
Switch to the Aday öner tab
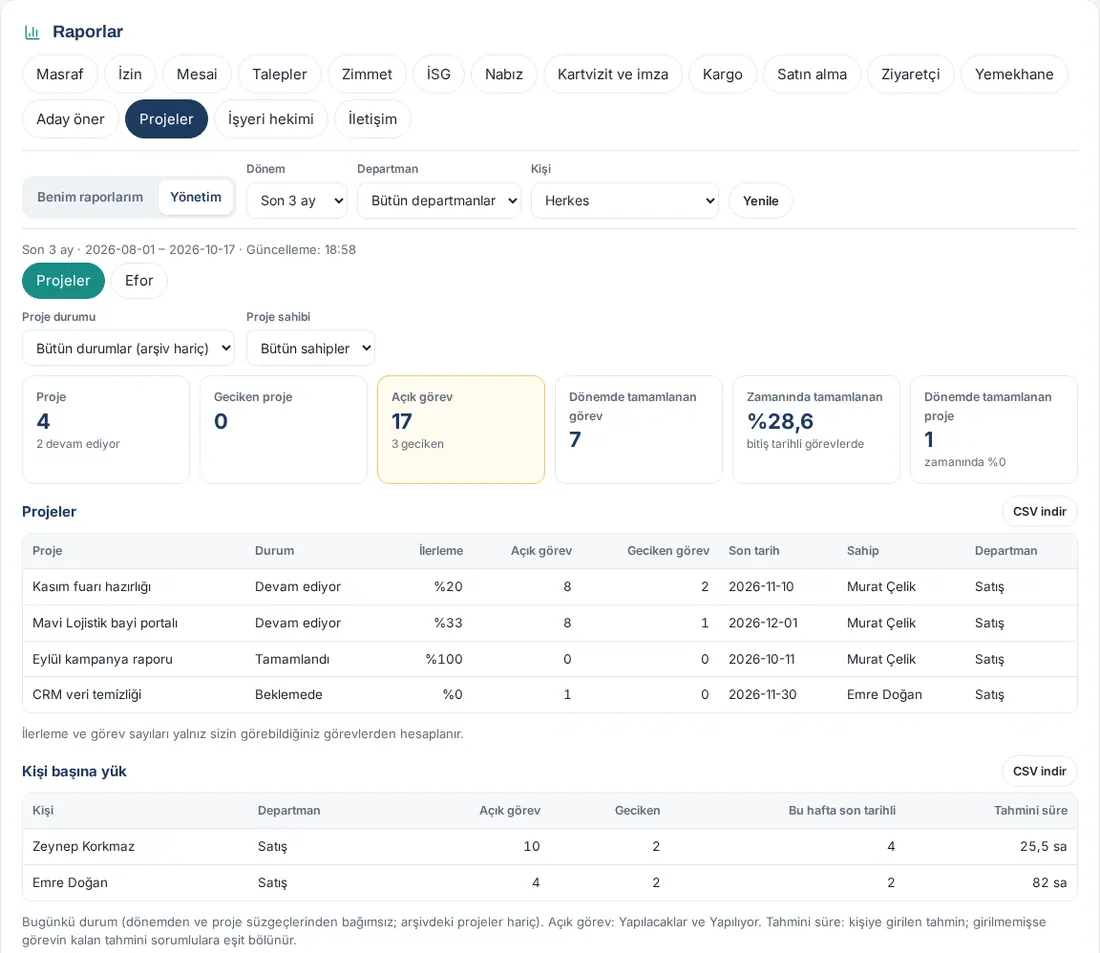(x=70, y=119)
